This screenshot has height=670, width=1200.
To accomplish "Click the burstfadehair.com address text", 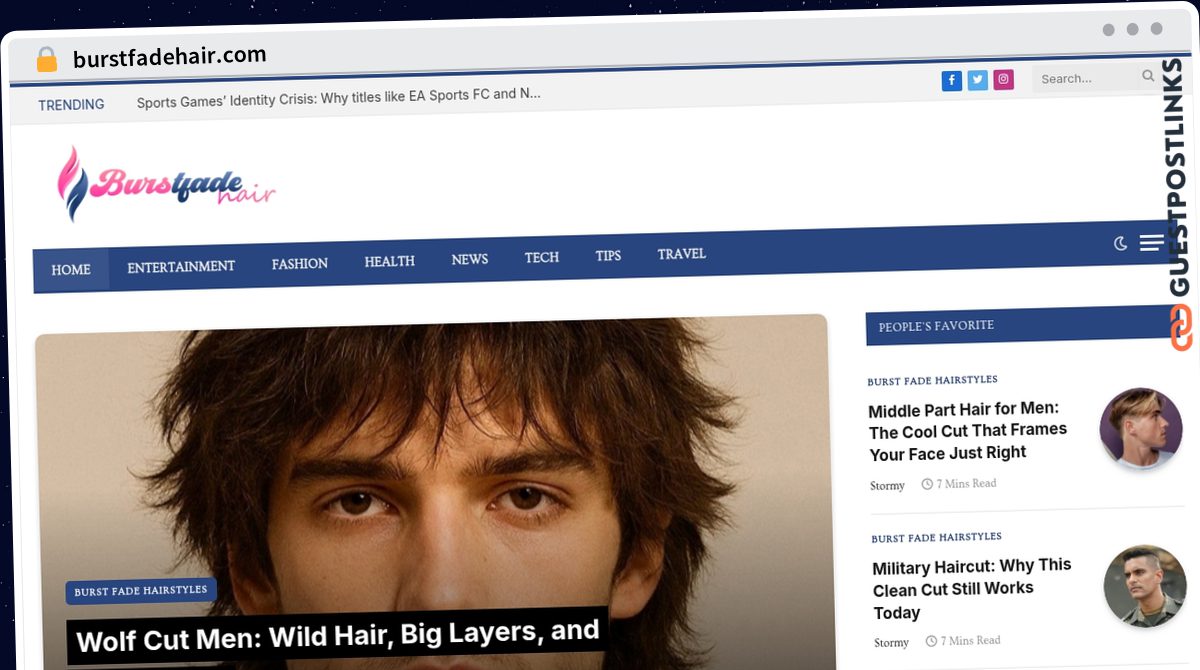I will 170,57.
